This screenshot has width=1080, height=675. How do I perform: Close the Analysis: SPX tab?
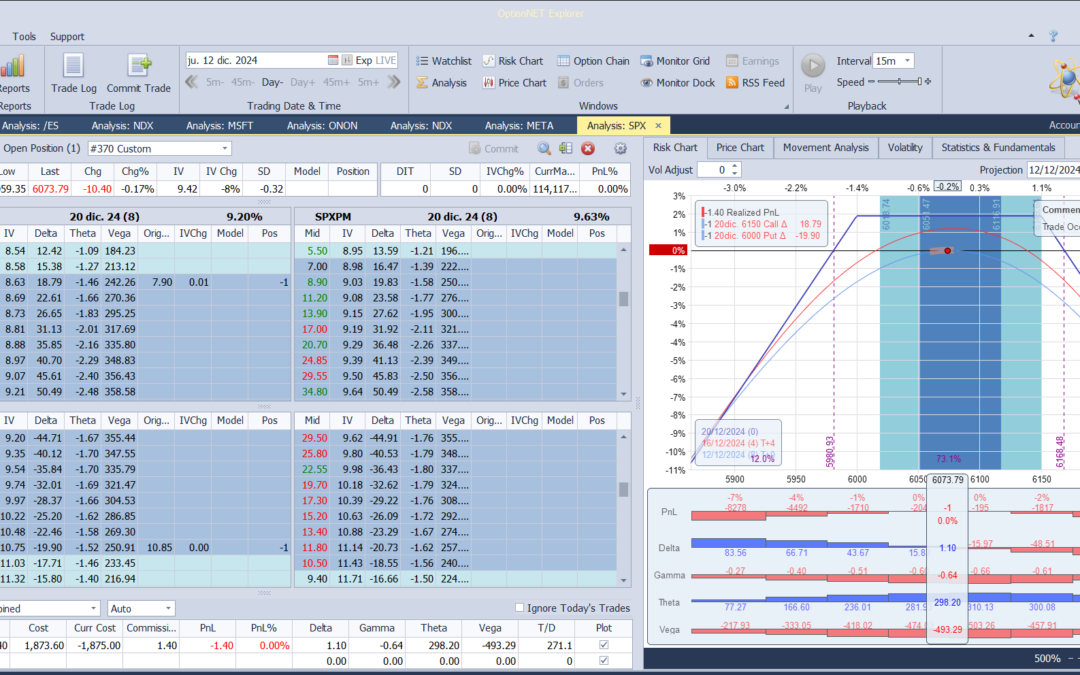(658, 125)
